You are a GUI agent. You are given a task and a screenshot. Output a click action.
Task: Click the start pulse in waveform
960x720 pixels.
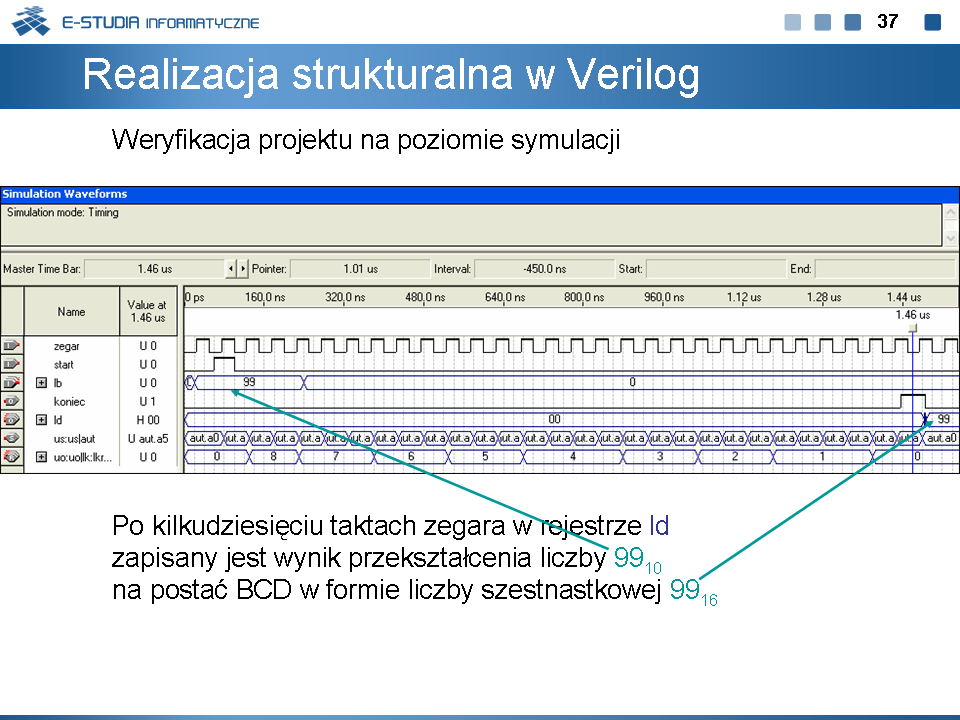(x=224, y=364)
